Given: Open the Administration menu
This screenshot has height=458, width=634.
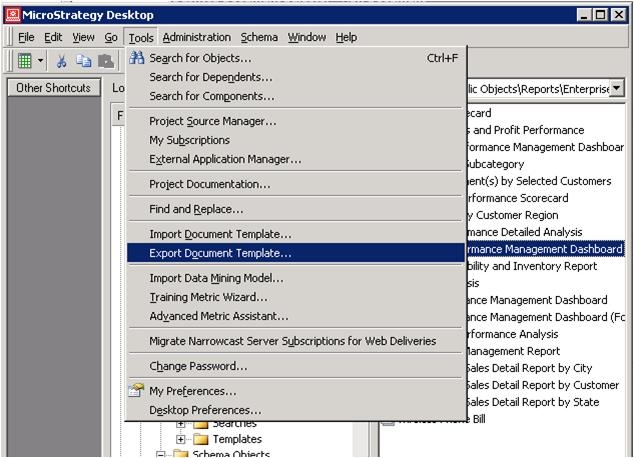Looking at the screenshot, I should [196, 37].
